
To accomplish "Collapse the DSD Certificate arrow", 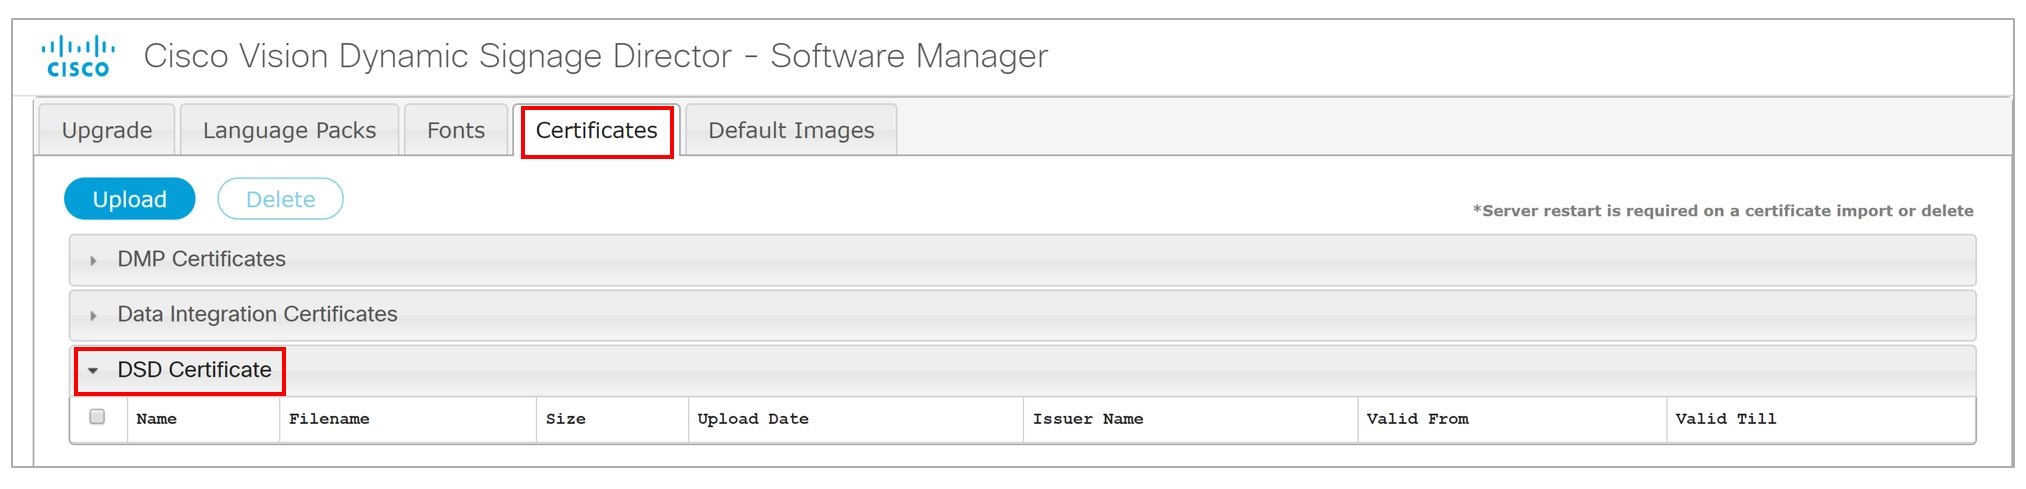I will [x=93, y=371].
